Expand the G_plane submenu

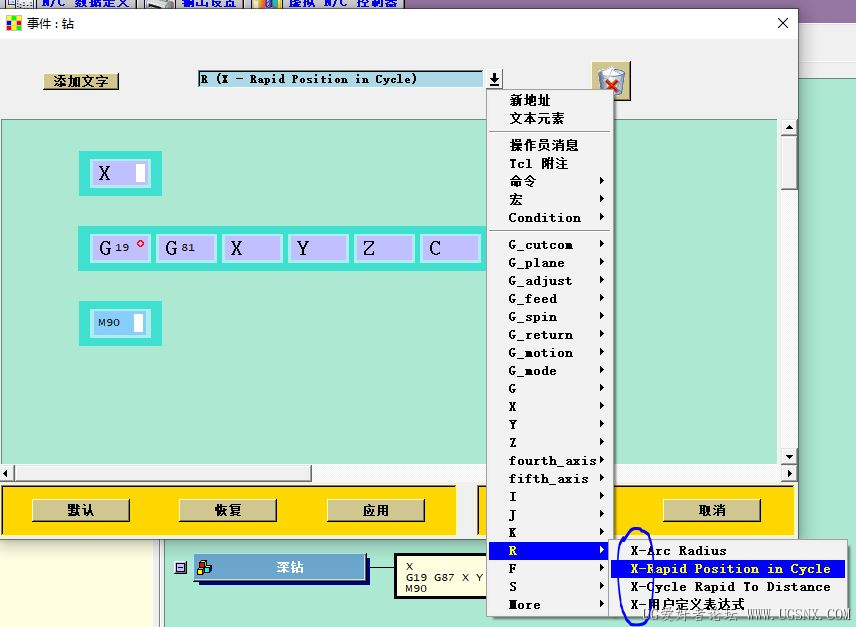pyautogui.click(x=550, y=262)
